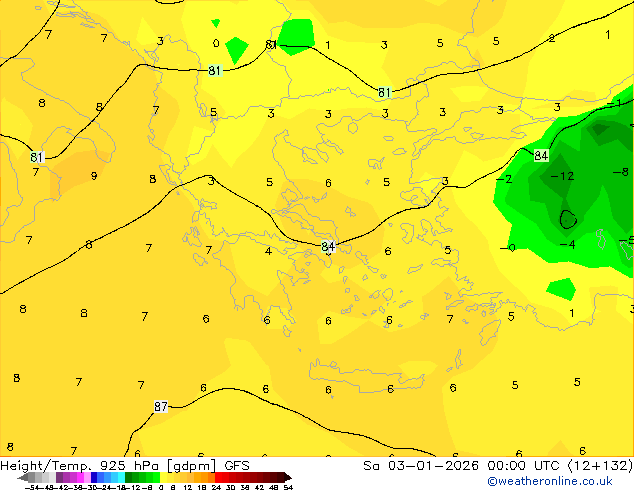
Task: Click the '-4' temperature value
Action: 567,244
